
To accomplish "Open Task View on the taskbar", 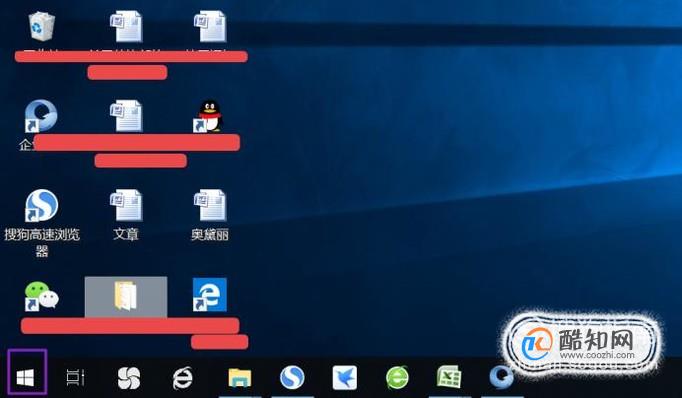I will click(x=75, y=377).
